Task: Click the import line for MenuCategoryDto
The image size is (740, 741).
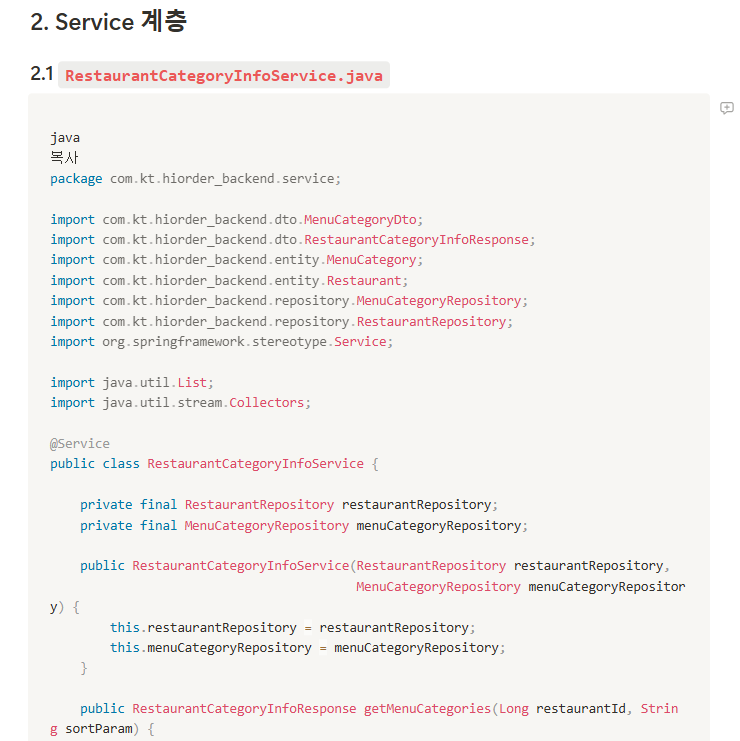Action: pos(236,219)
